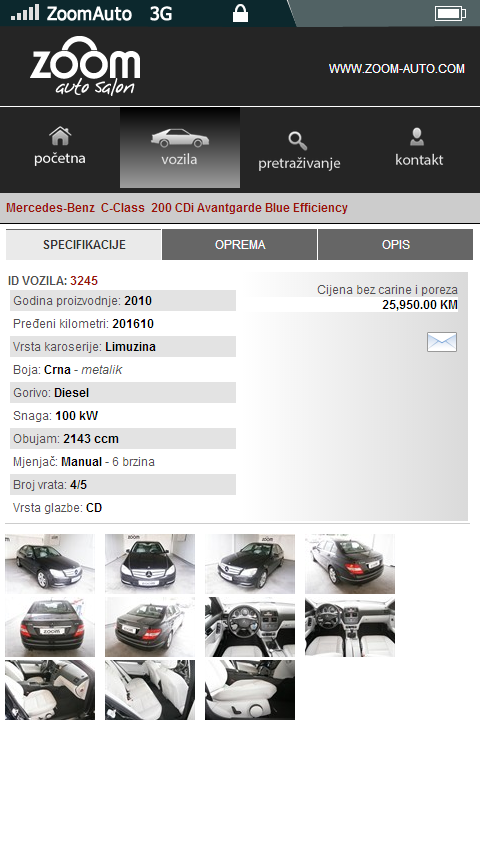This screenshot has height=854, width=480.
Task: Tap the 3G network indicator
Action: click(161, 14)
